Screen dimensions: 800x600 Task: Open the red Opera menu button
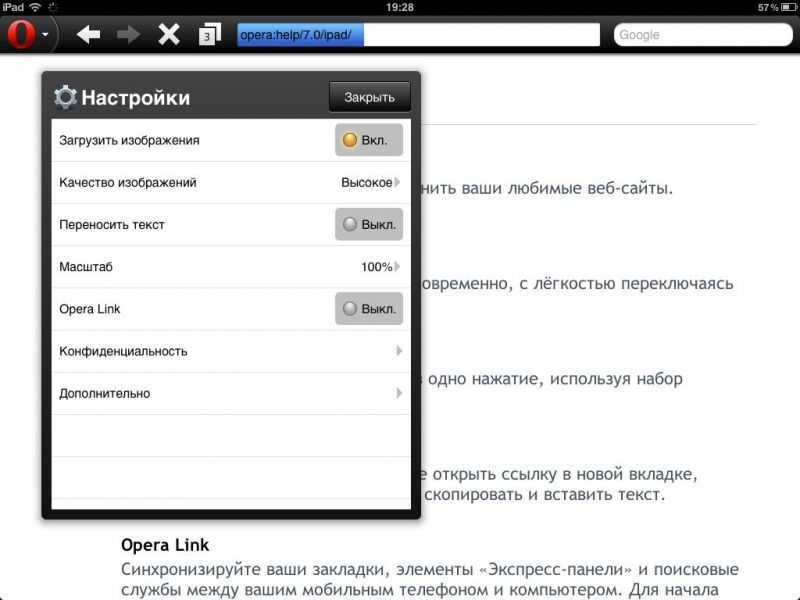coord(21,35)
